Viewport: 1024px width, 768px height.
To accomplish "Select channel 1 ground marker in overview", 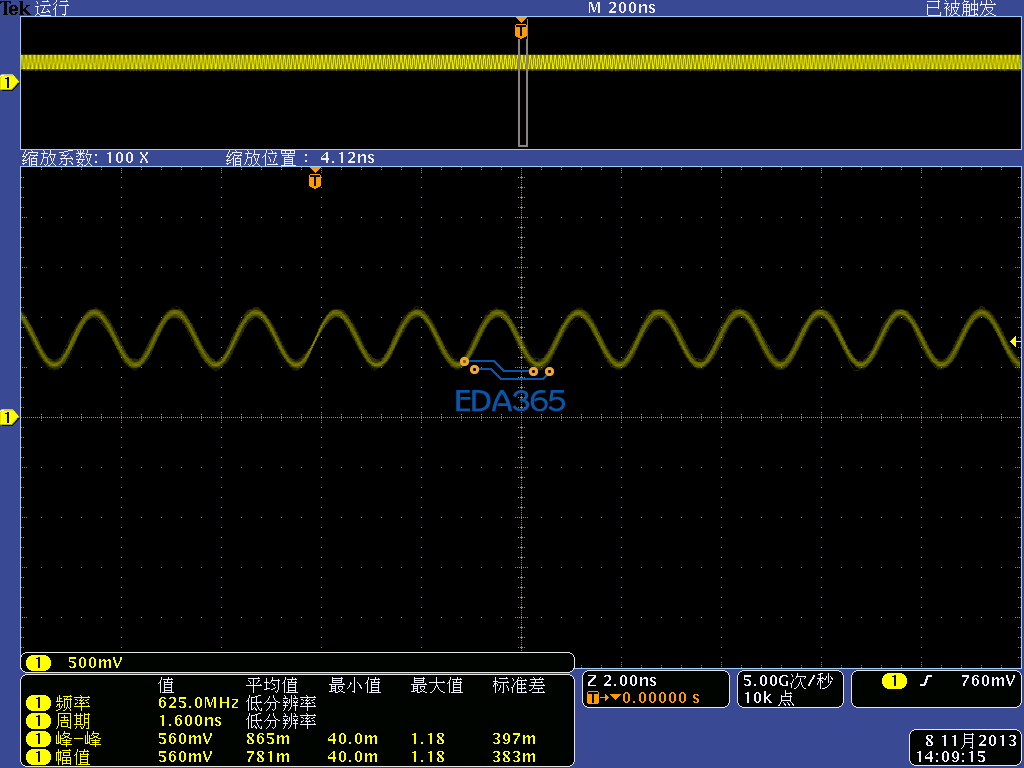I will coord(9,83).
